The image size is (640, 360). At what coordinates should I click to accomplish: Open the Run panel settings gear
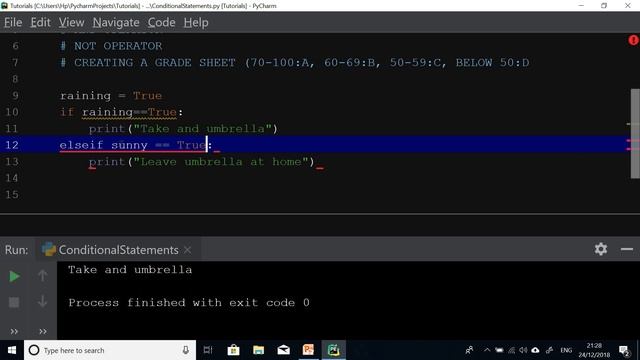(x=601, y=249)
